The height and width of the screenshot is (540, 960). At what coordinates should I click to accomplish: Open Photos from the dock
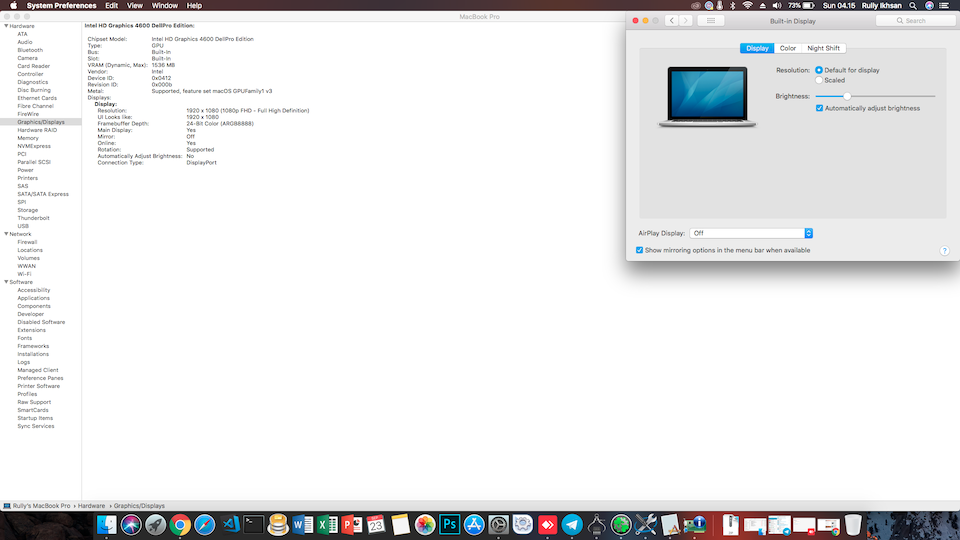425,525
